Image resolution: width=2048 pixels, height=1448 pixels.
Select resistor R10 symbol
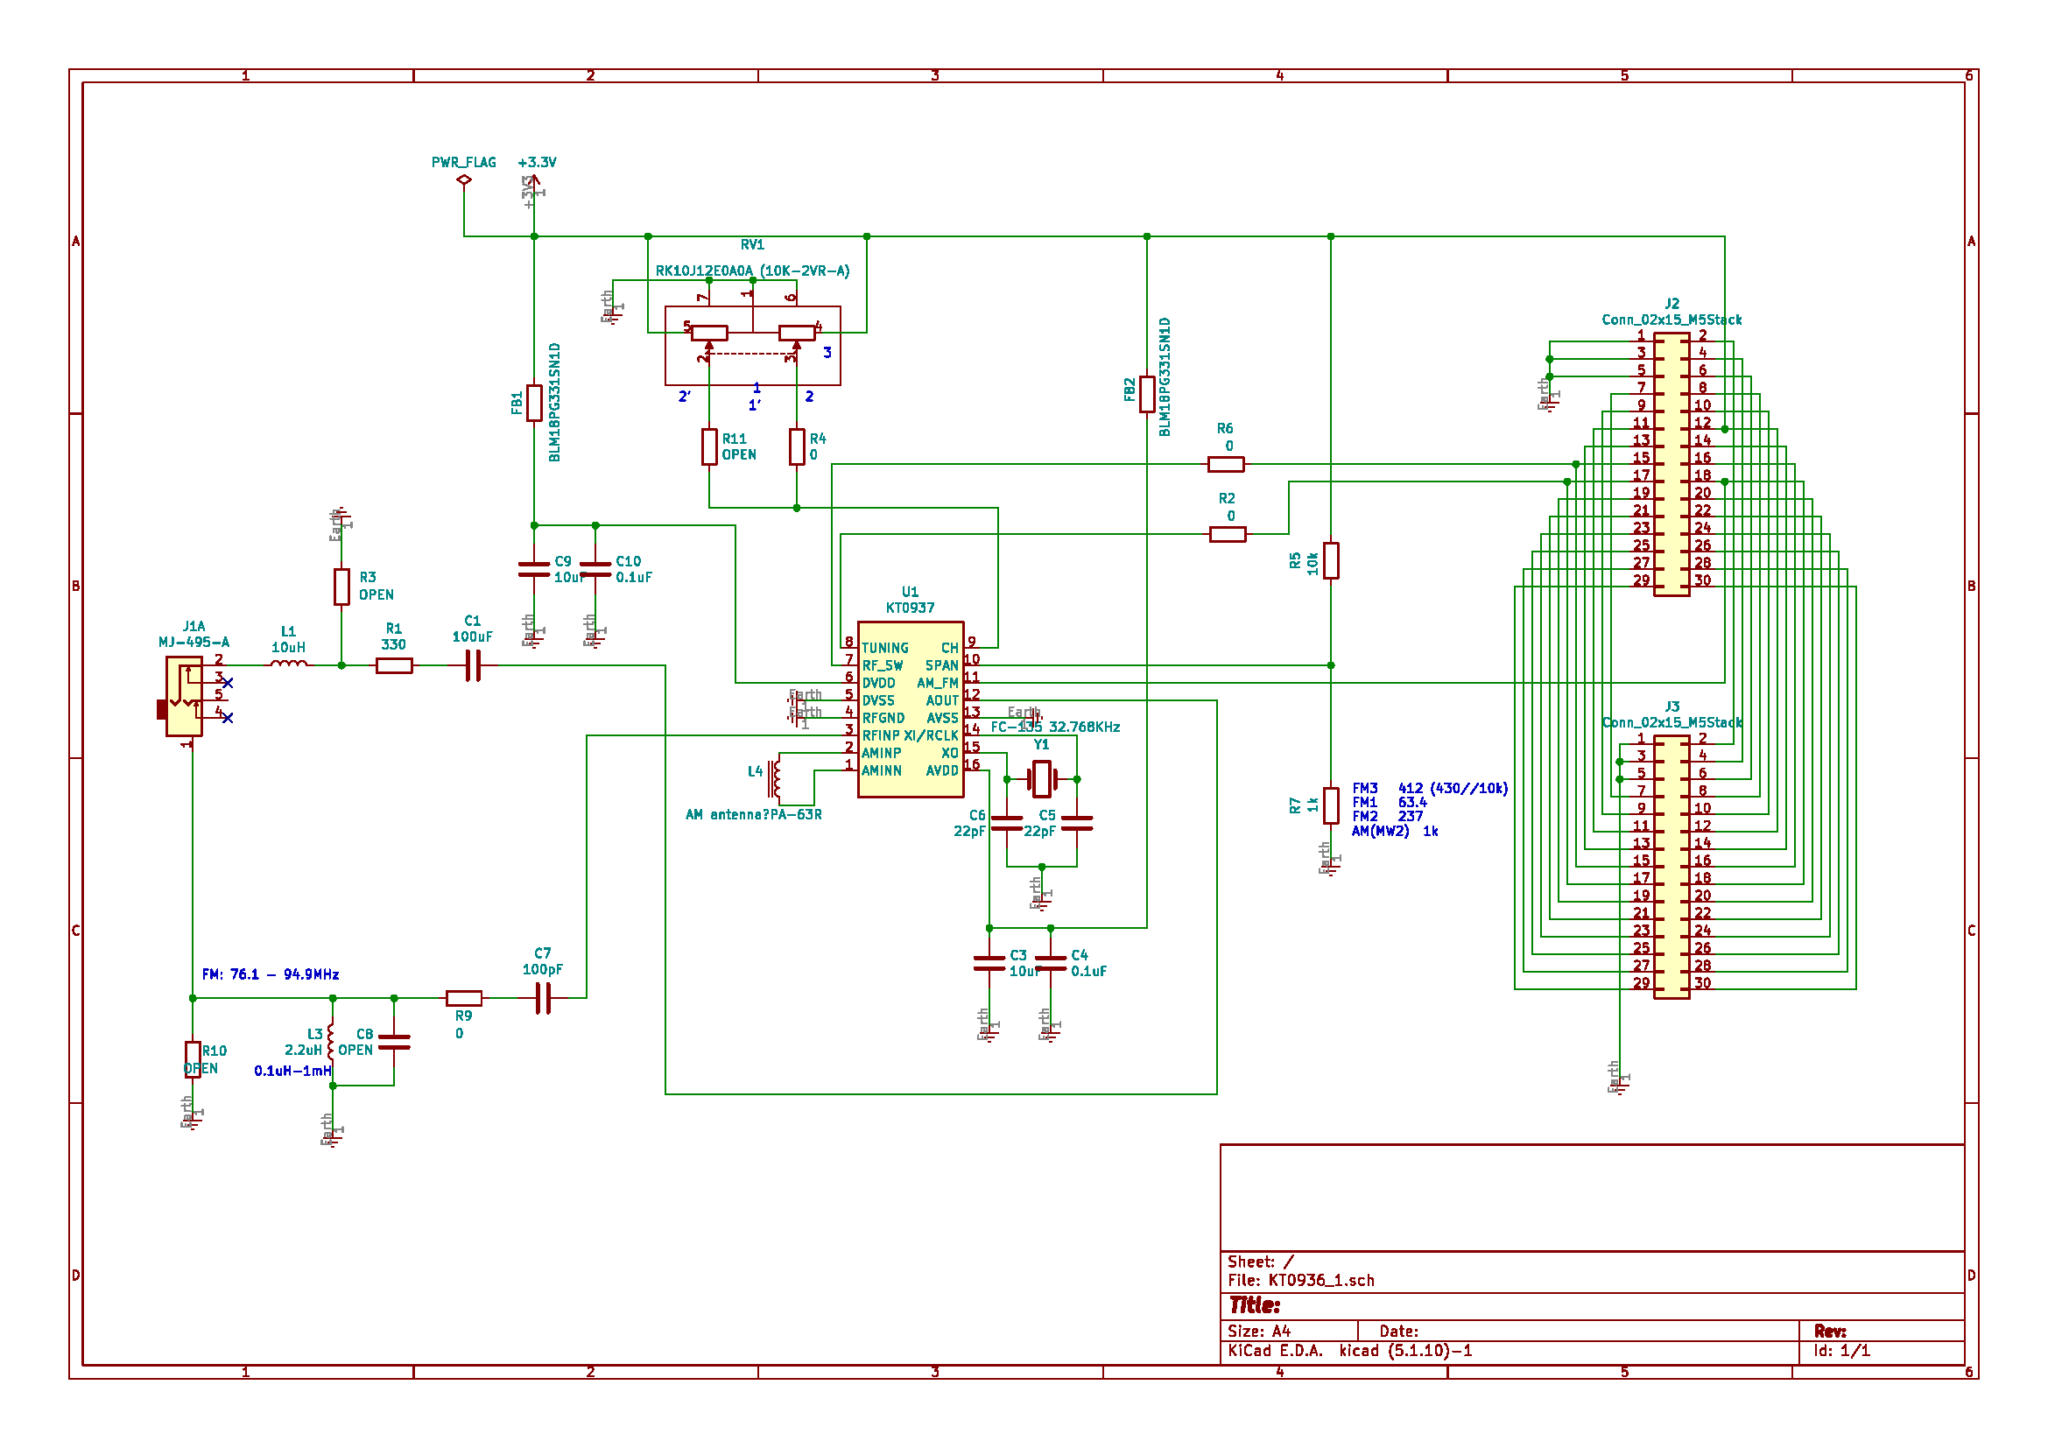[x=193, y=1059]
